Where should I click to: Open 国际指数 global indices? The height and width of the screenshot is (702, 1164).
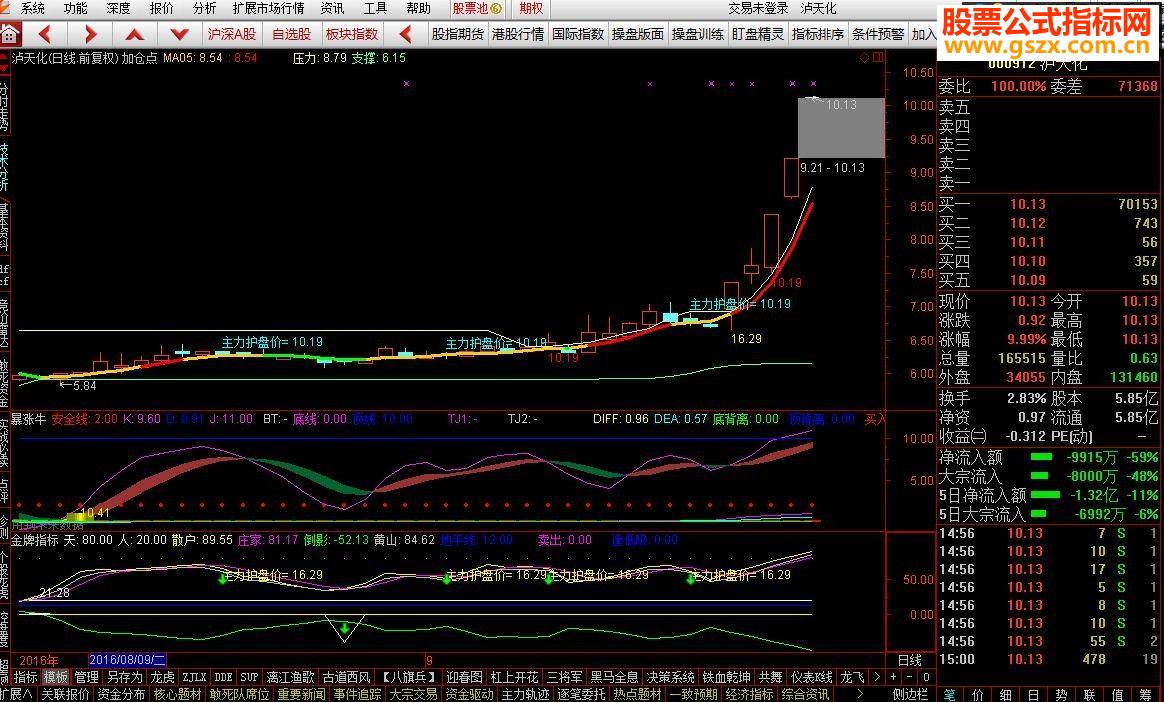(578, 34)
